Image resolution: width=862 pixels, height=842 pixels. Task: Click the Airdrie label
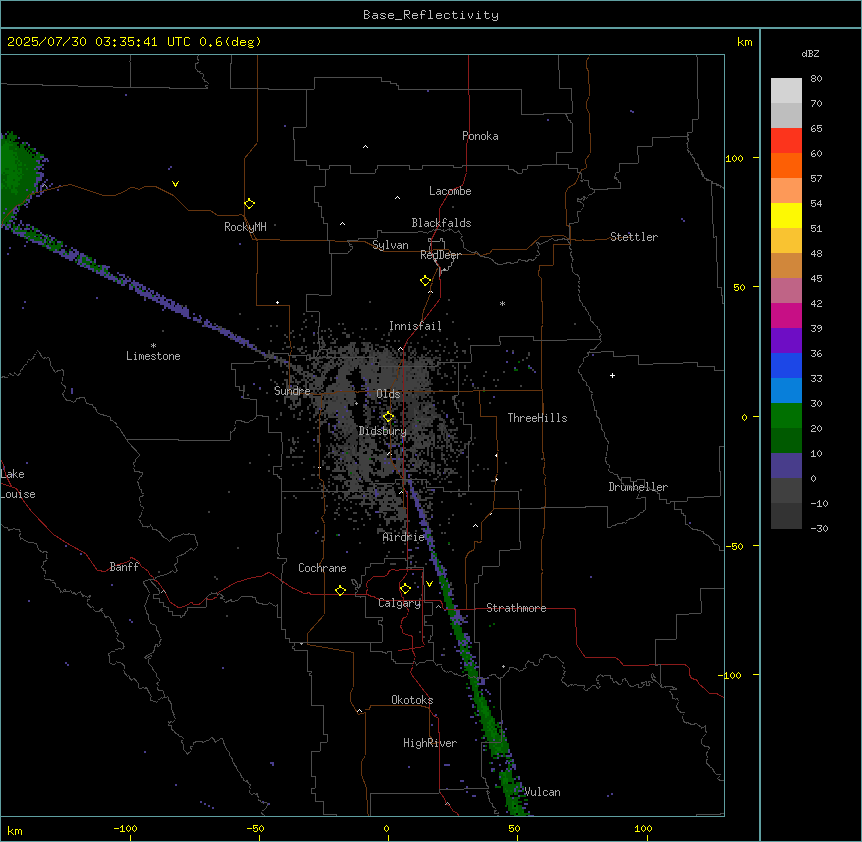pyautogui.click(x=404, y=537)
